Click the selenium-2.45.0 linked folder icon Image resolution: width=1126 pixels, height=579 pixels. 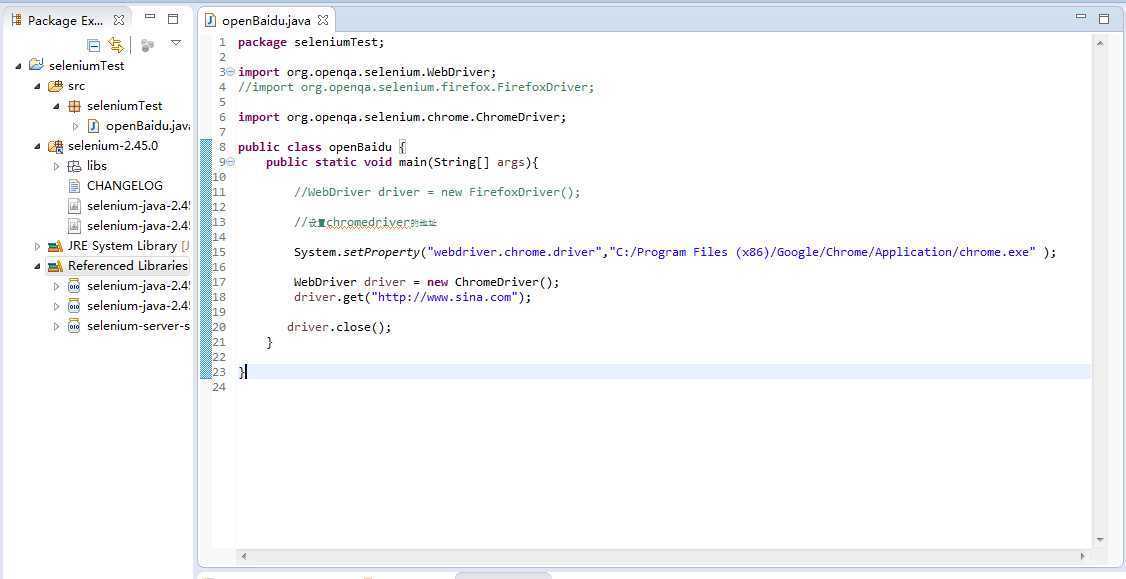tap(55, 146)
